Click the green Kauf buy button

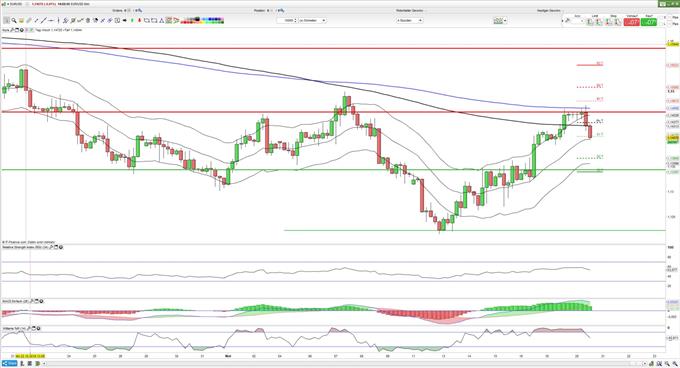[x=649, y=22]
